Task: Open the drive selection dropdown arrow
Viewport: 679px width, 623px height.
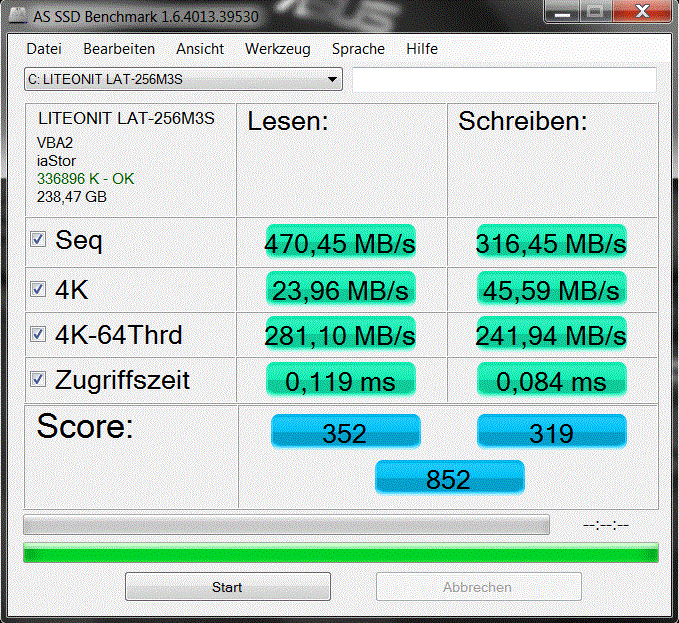Action: [x=332, y=79]
